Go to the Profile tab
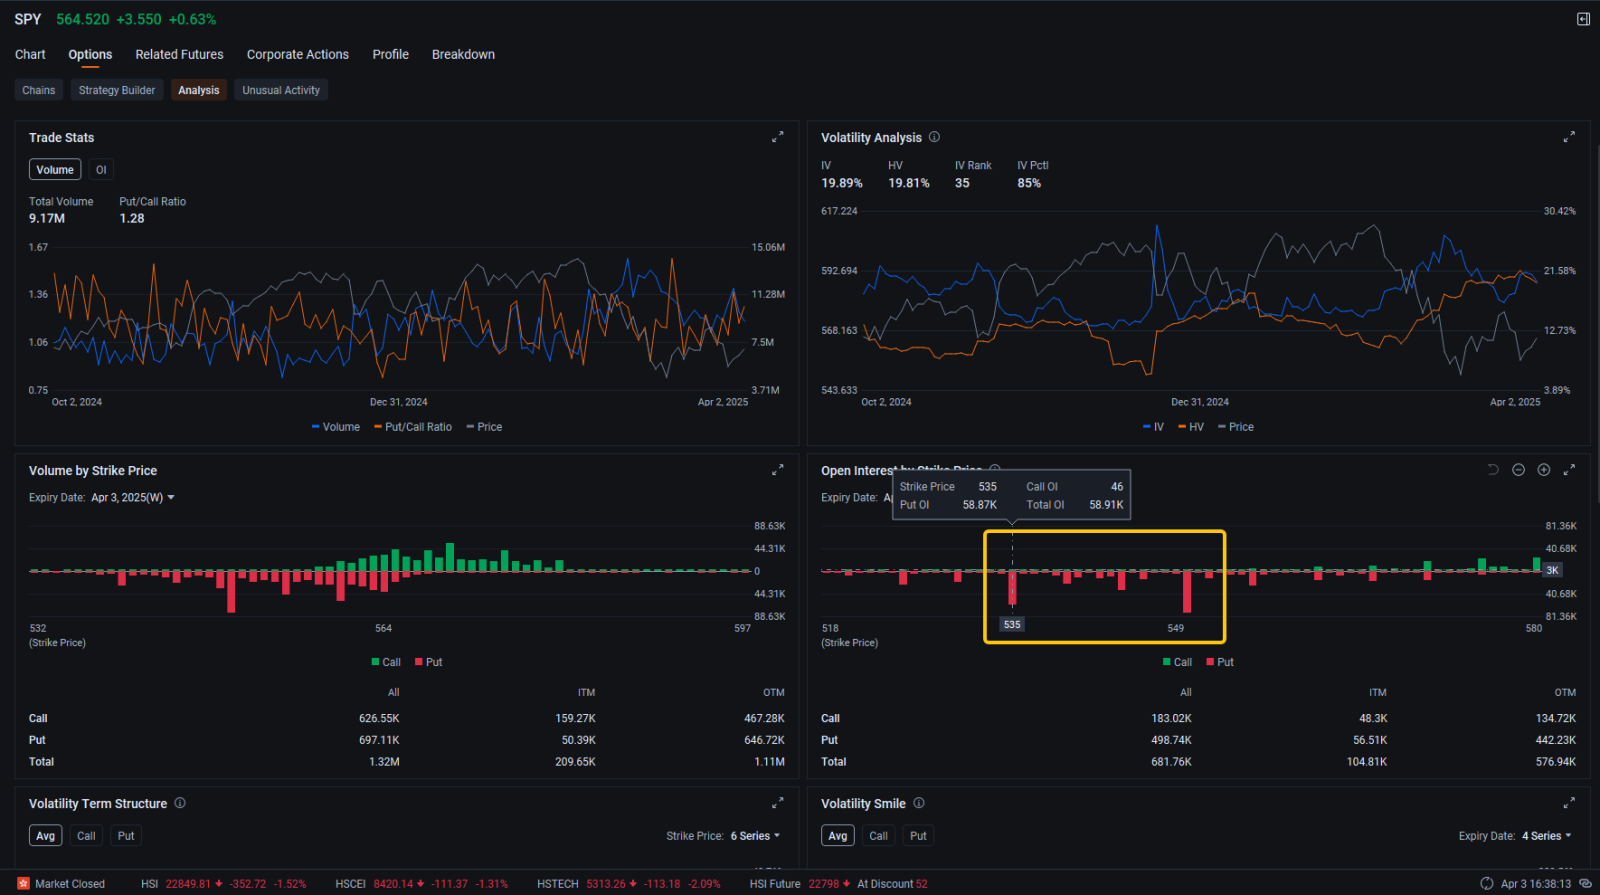Screen dimensions: 1600x895 pyautogui.click(x=391, y=54)
